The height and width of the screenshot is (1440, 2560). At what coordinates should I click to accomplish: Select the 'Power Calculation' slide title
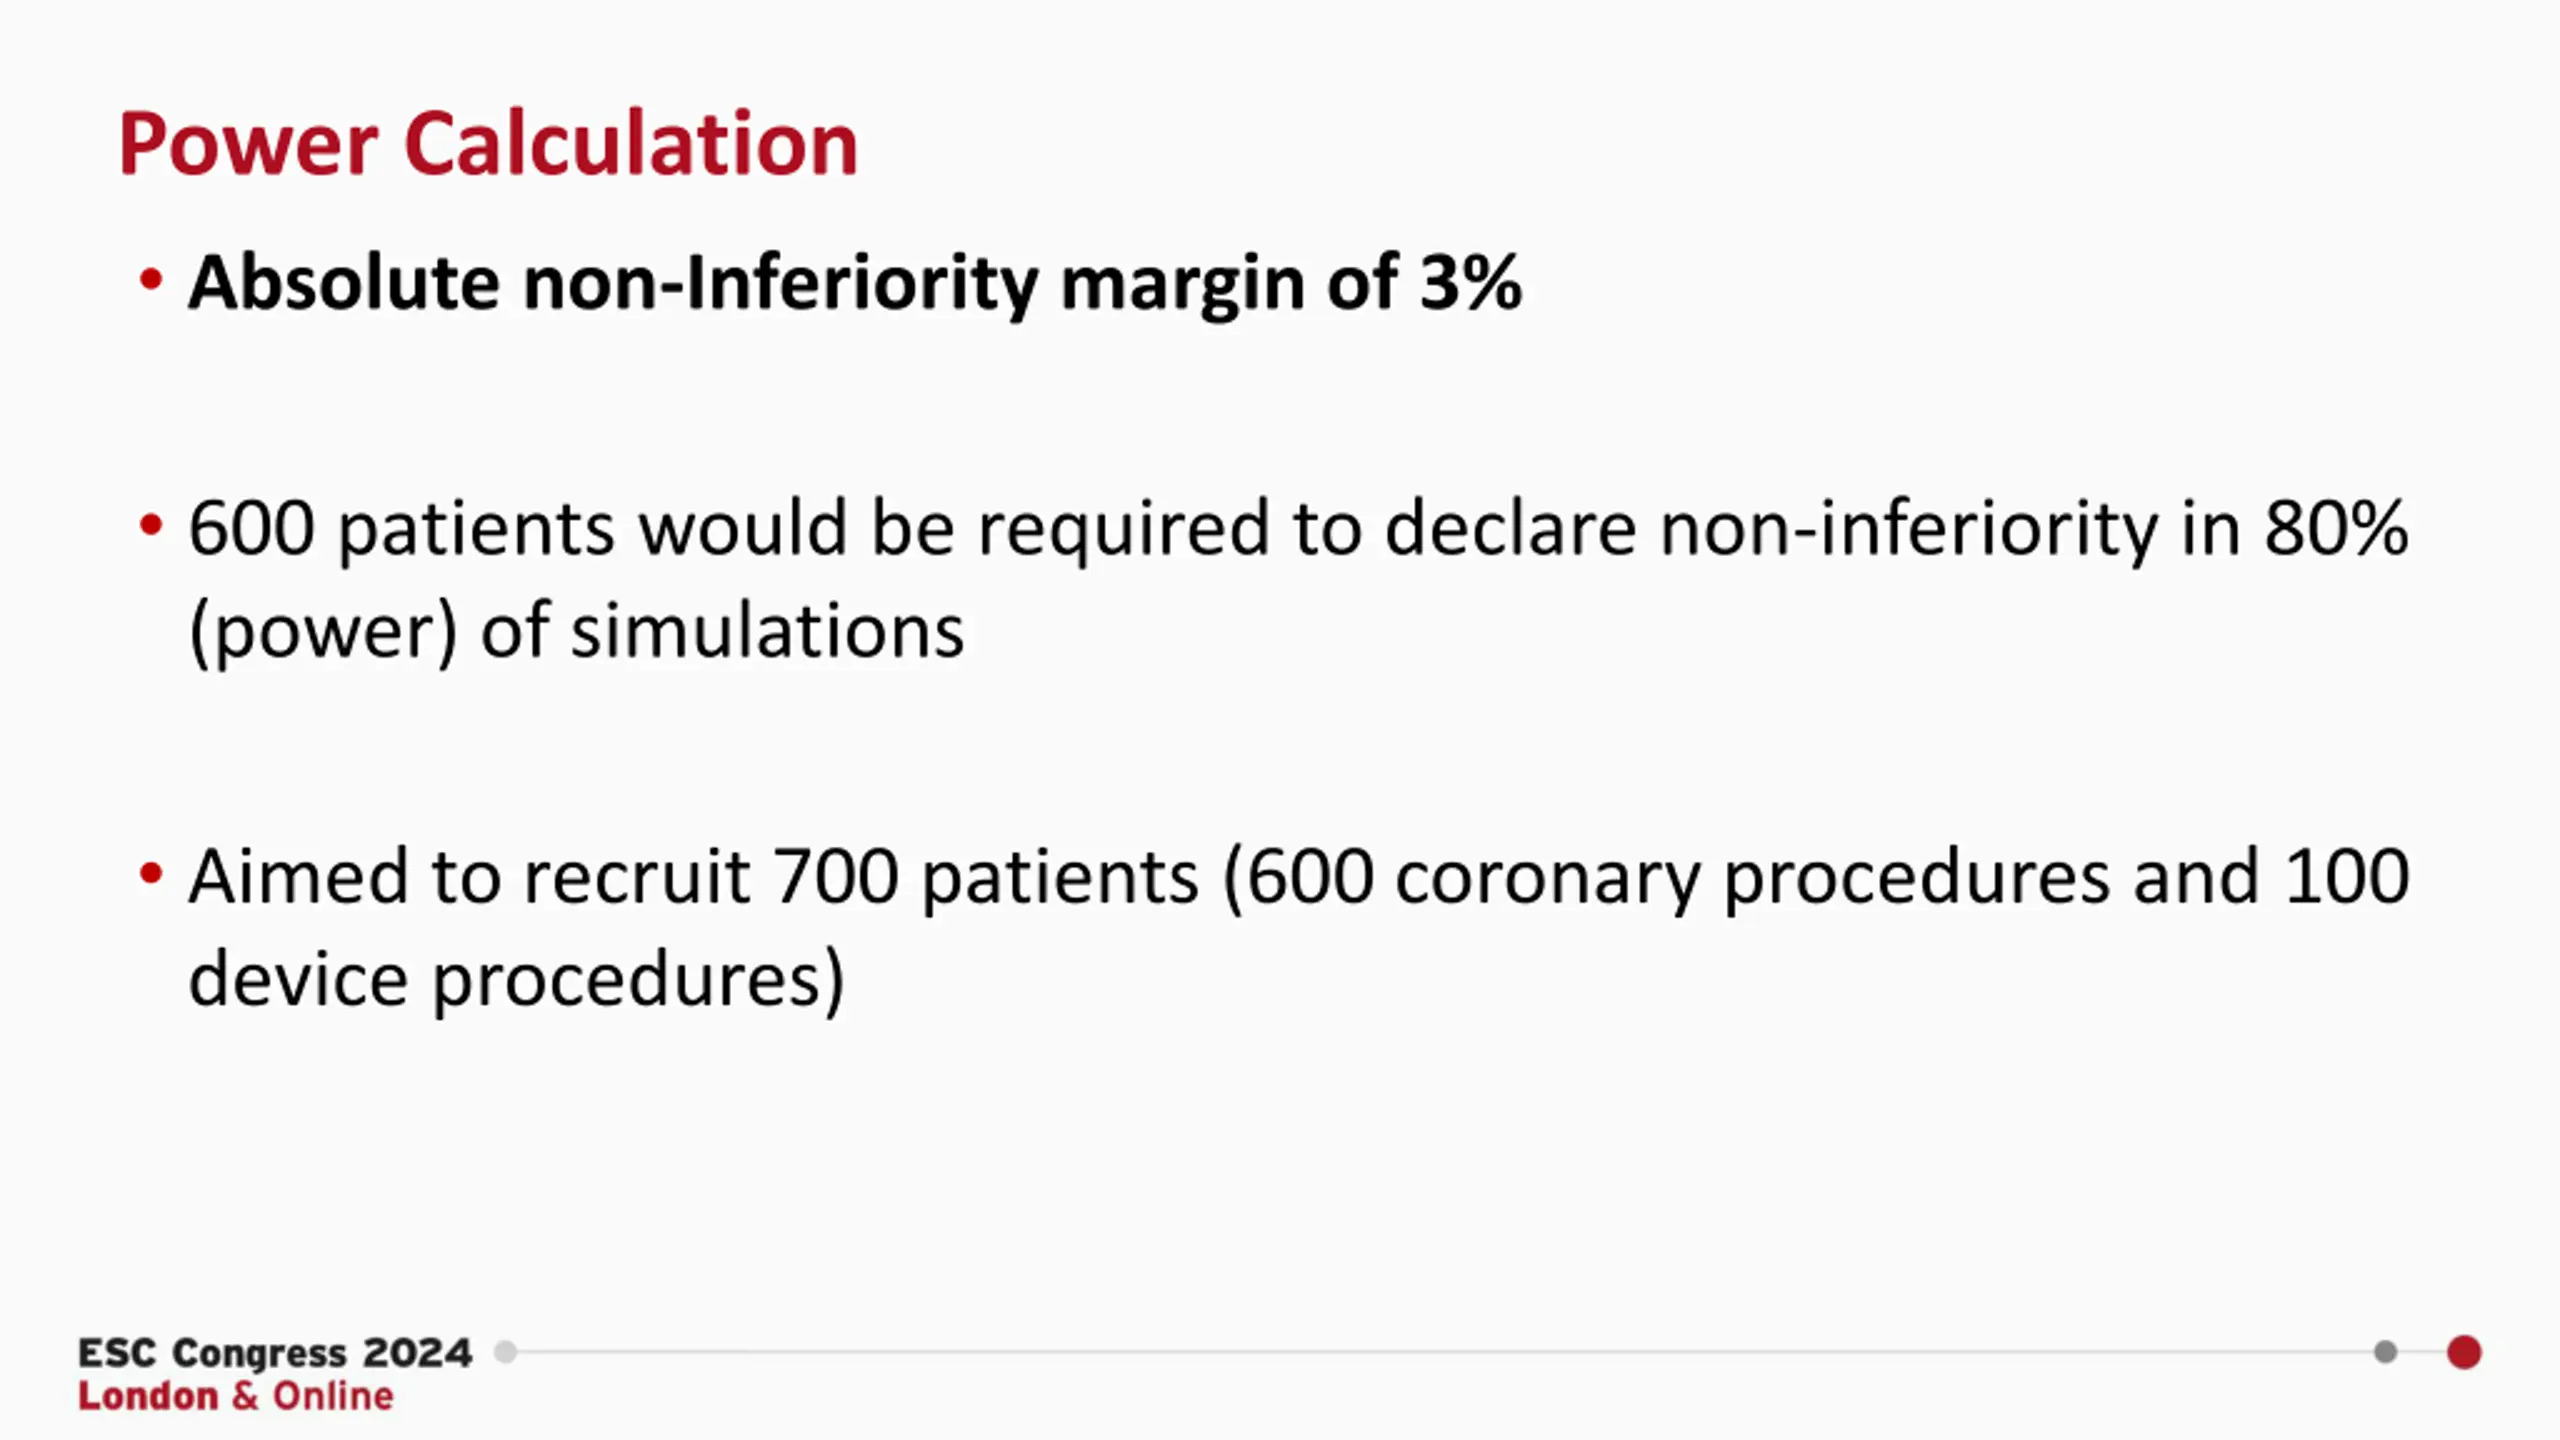(488, 143)
